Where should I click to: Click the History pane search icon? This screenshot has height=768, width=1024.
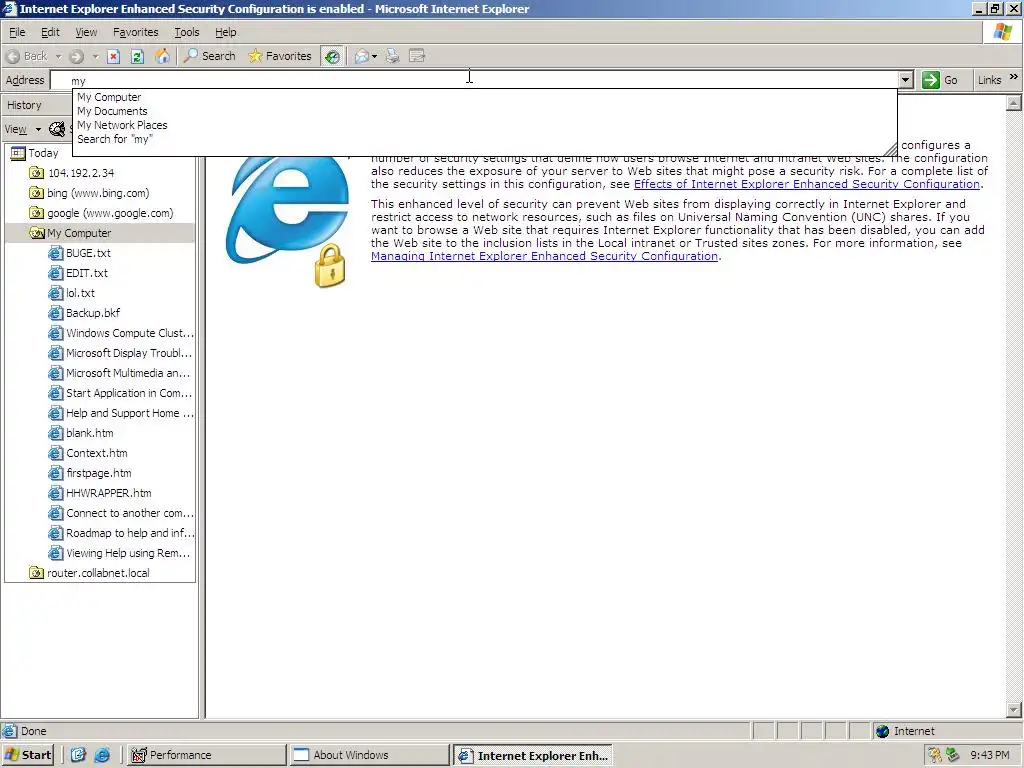[58, 129]
